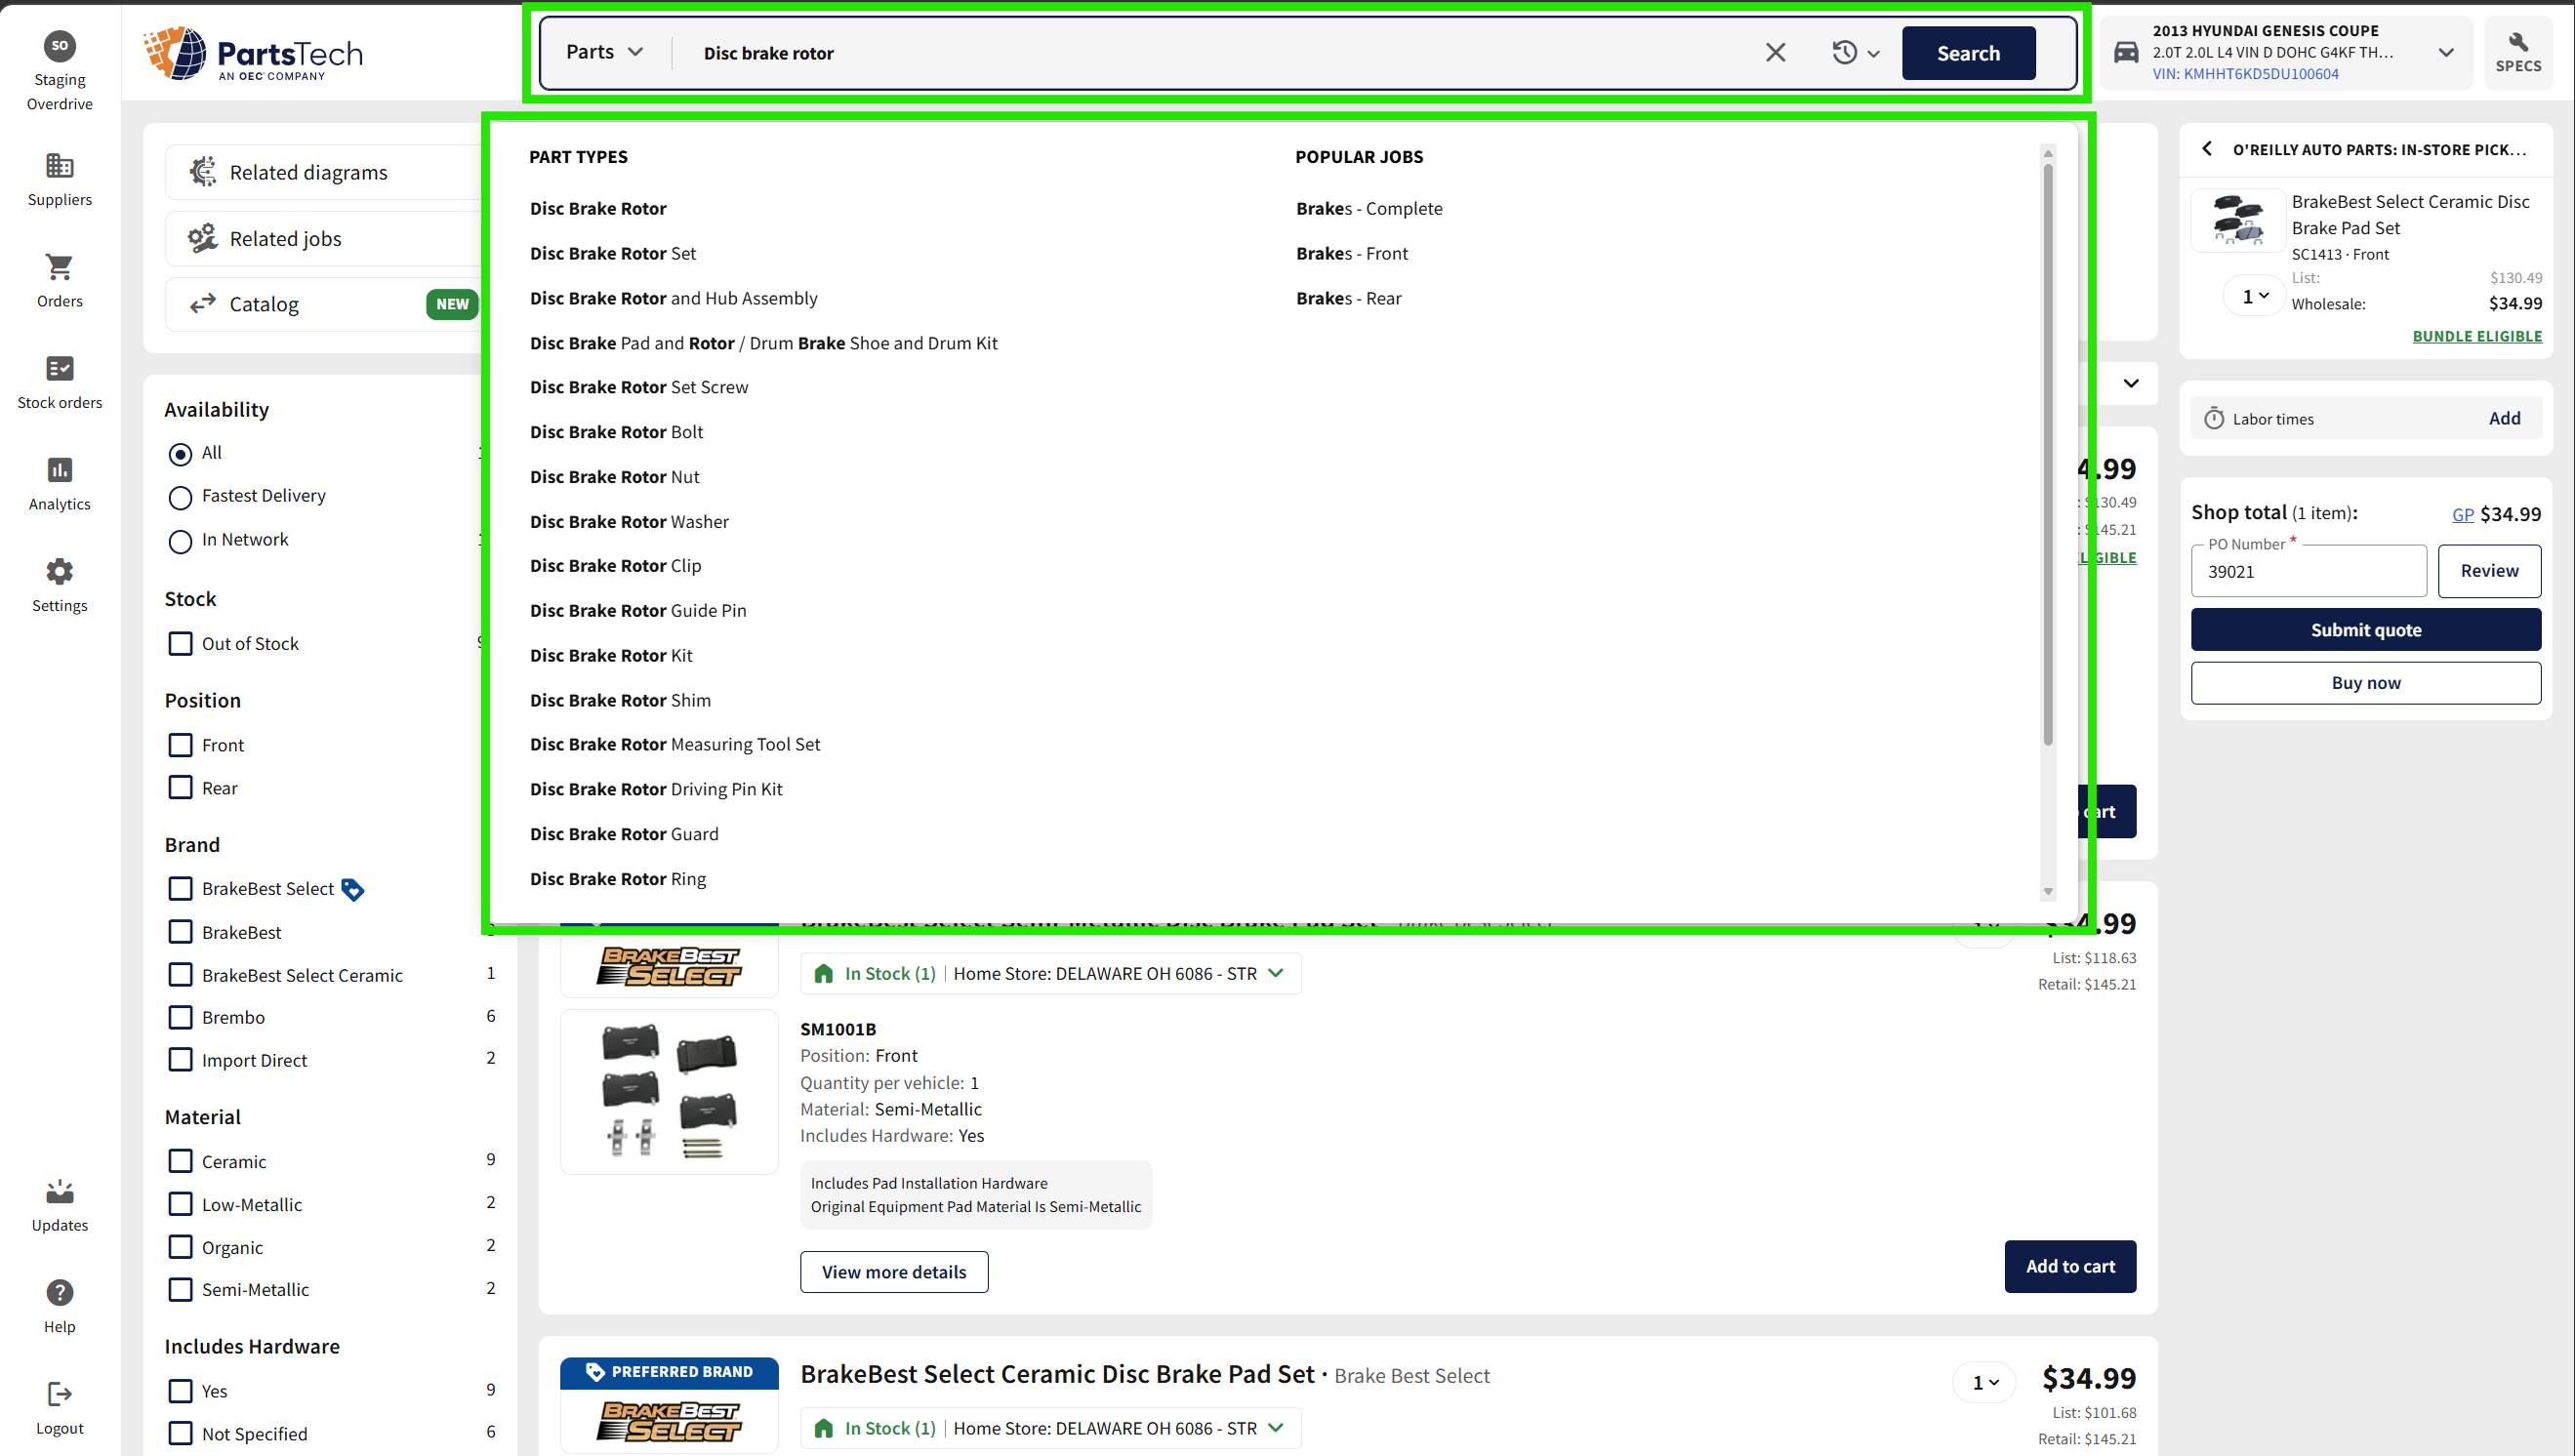The height and width of the screenshot is (1456, 2575).
Task: Expand the sort chevron above results
Action: [x=2131, y=383]
